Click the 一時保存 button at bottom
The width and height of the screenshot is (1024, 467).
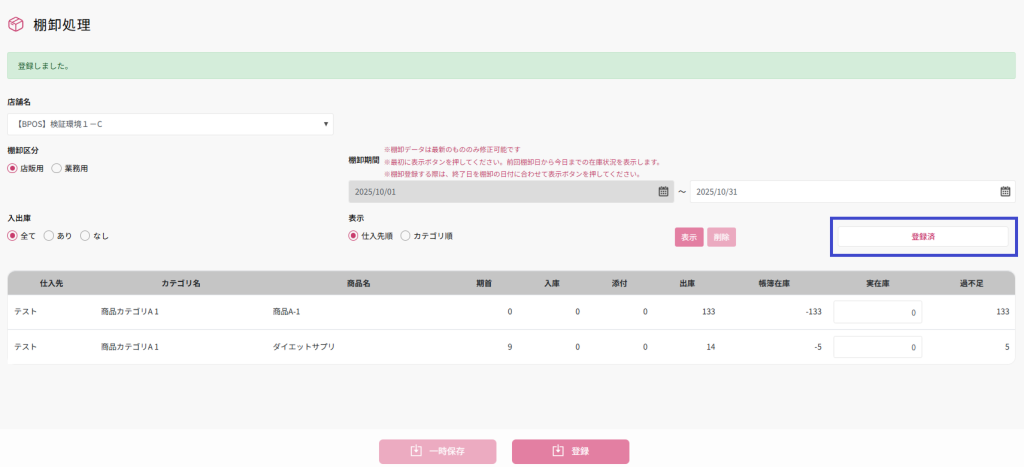437,451
